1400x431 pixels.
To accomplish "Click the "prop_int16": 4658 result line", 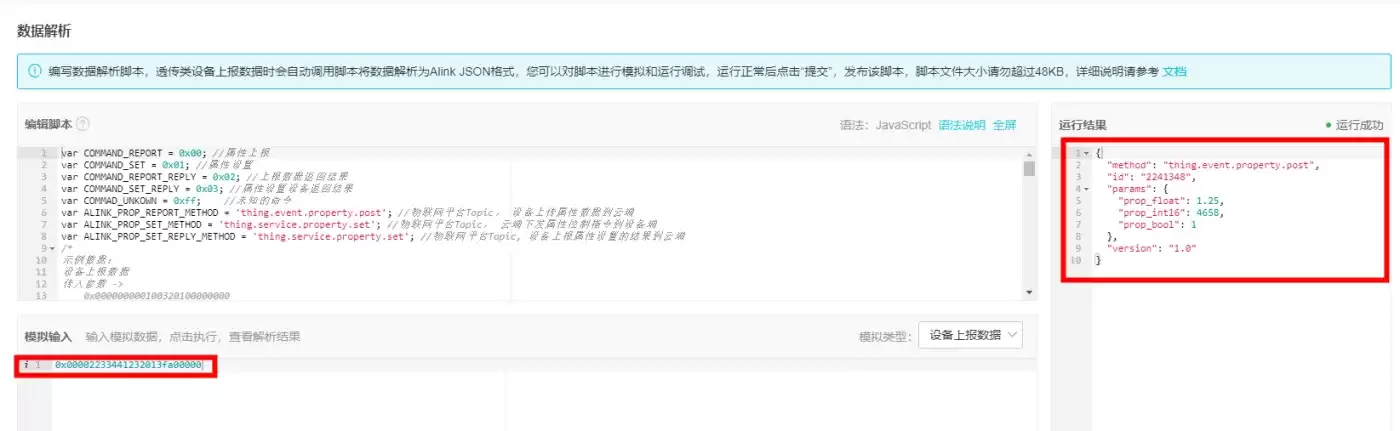I will (x=1168, y=212).
